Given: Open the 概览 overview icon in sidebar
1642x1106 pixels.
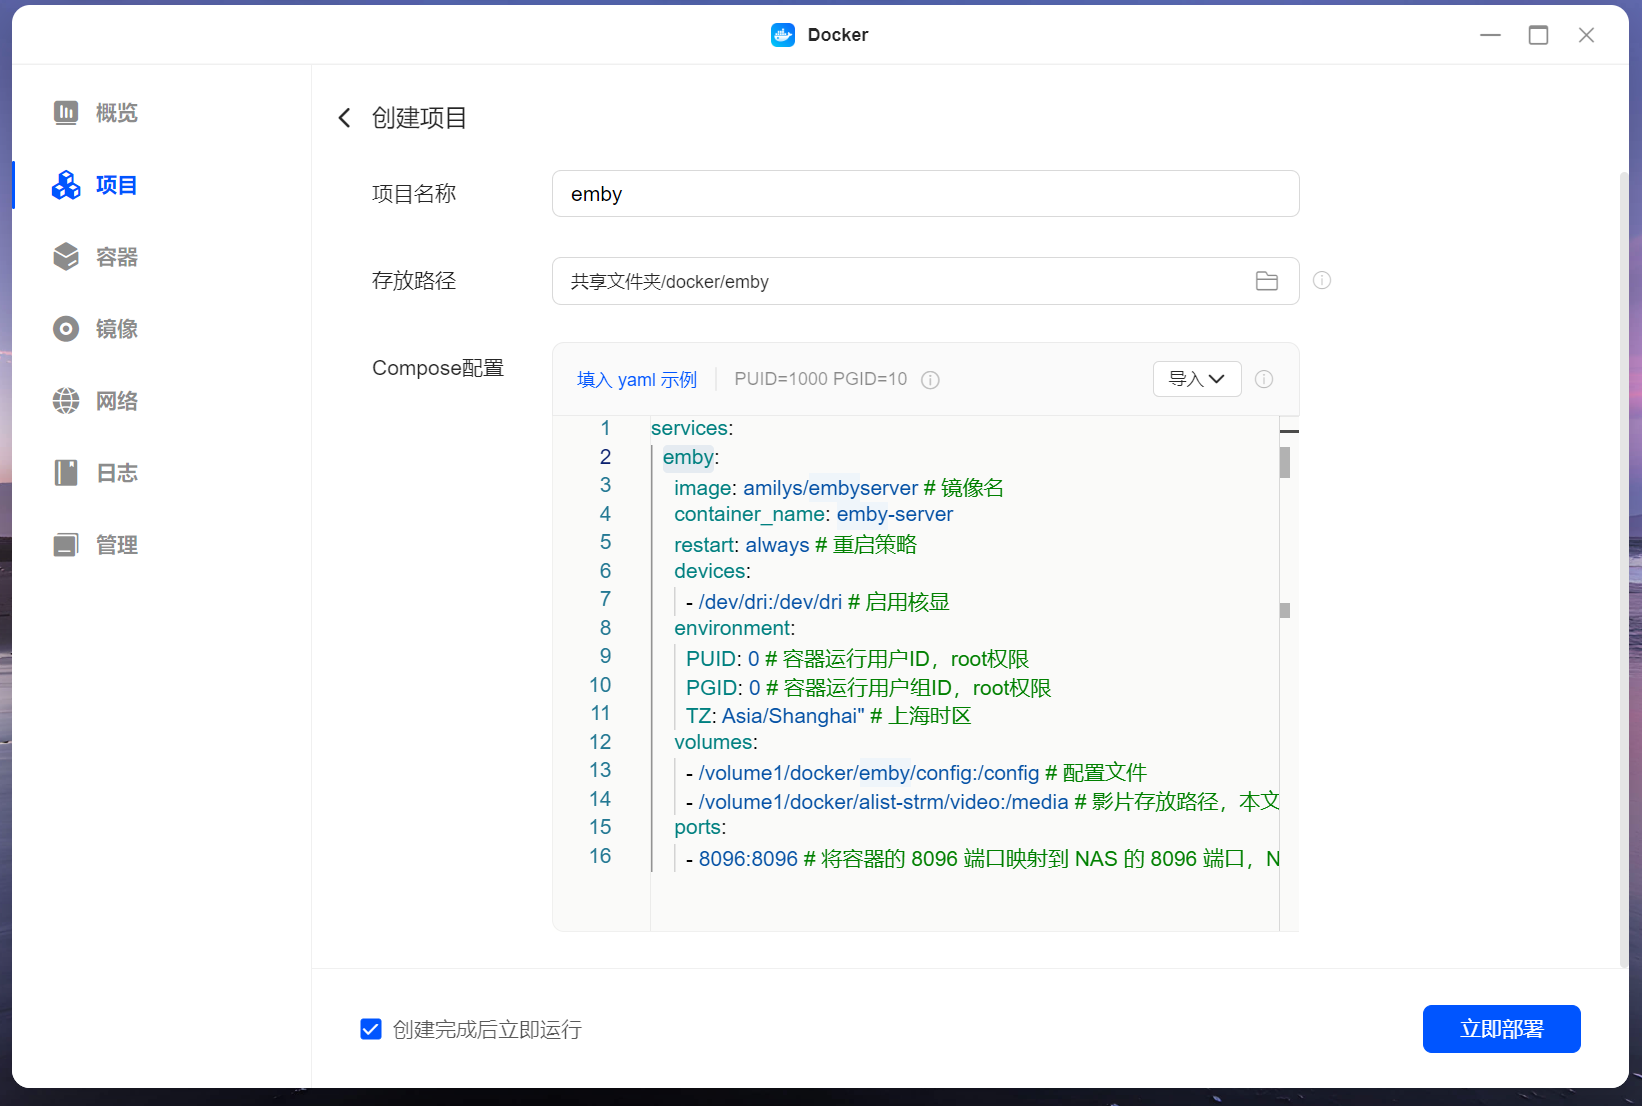Looking at the screenshot, I should point(66,113).
